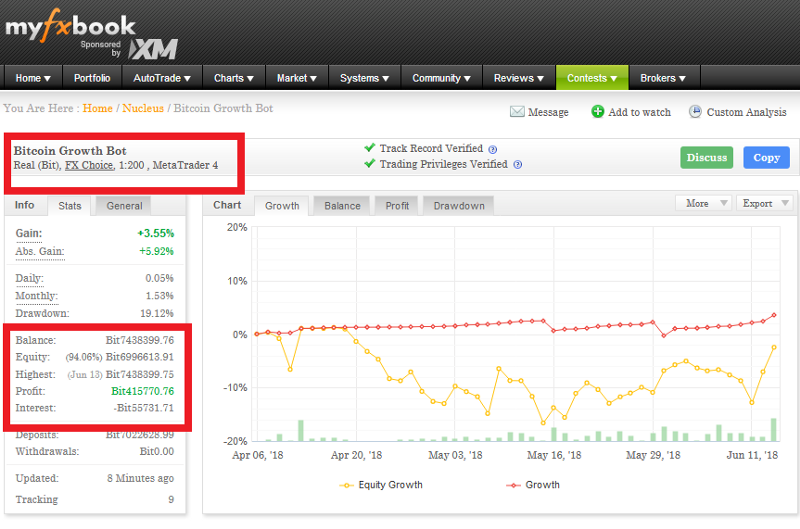
Task: Follow the Nucleus breadcrumb link
Action: point(143,108)
